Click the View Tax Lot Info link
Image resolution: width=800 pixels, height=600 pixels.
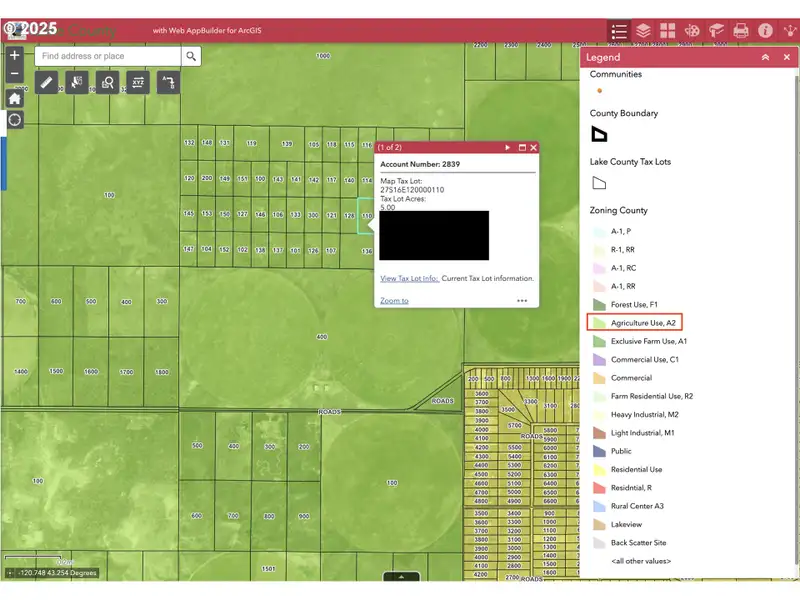pos(409,278)
